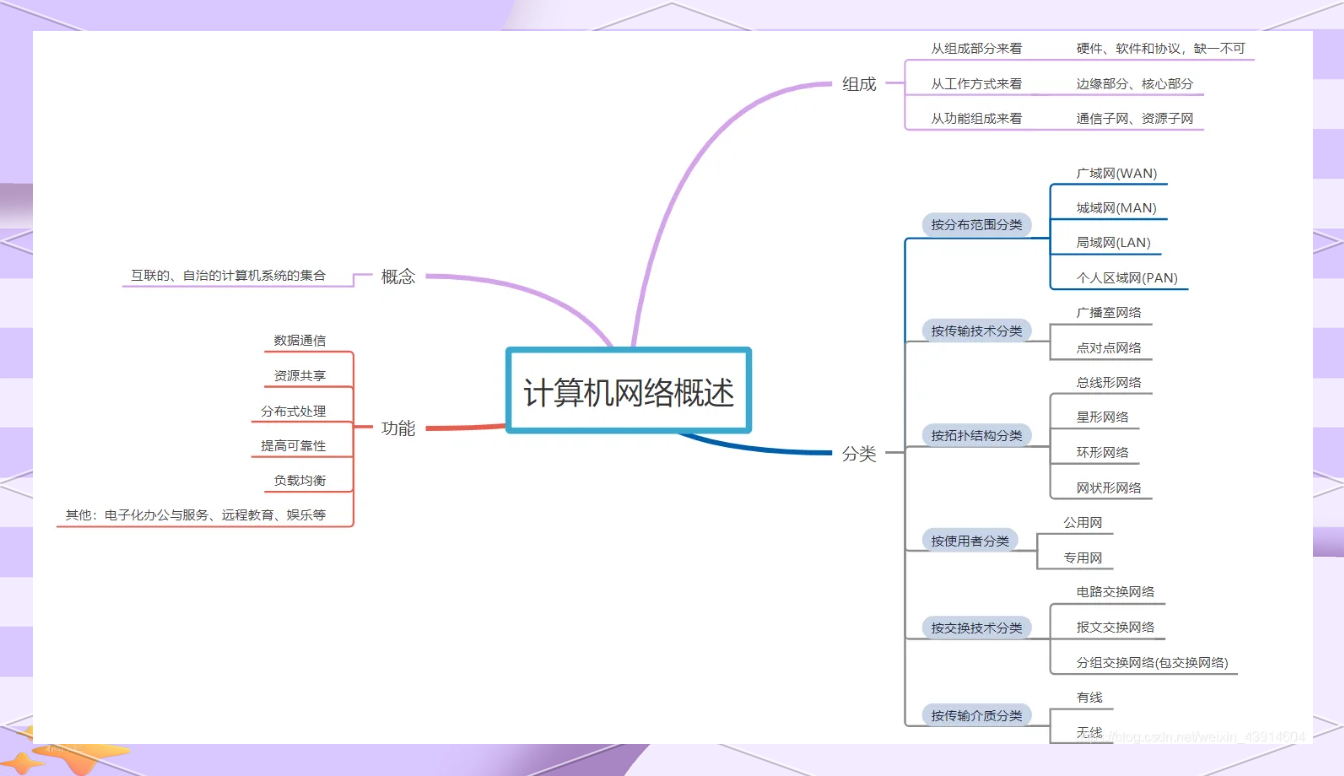Viewport: 1344px width, 776px height.
Task: Select the 个人区域网(PAN) leaf
Action: pos(1126,278)
